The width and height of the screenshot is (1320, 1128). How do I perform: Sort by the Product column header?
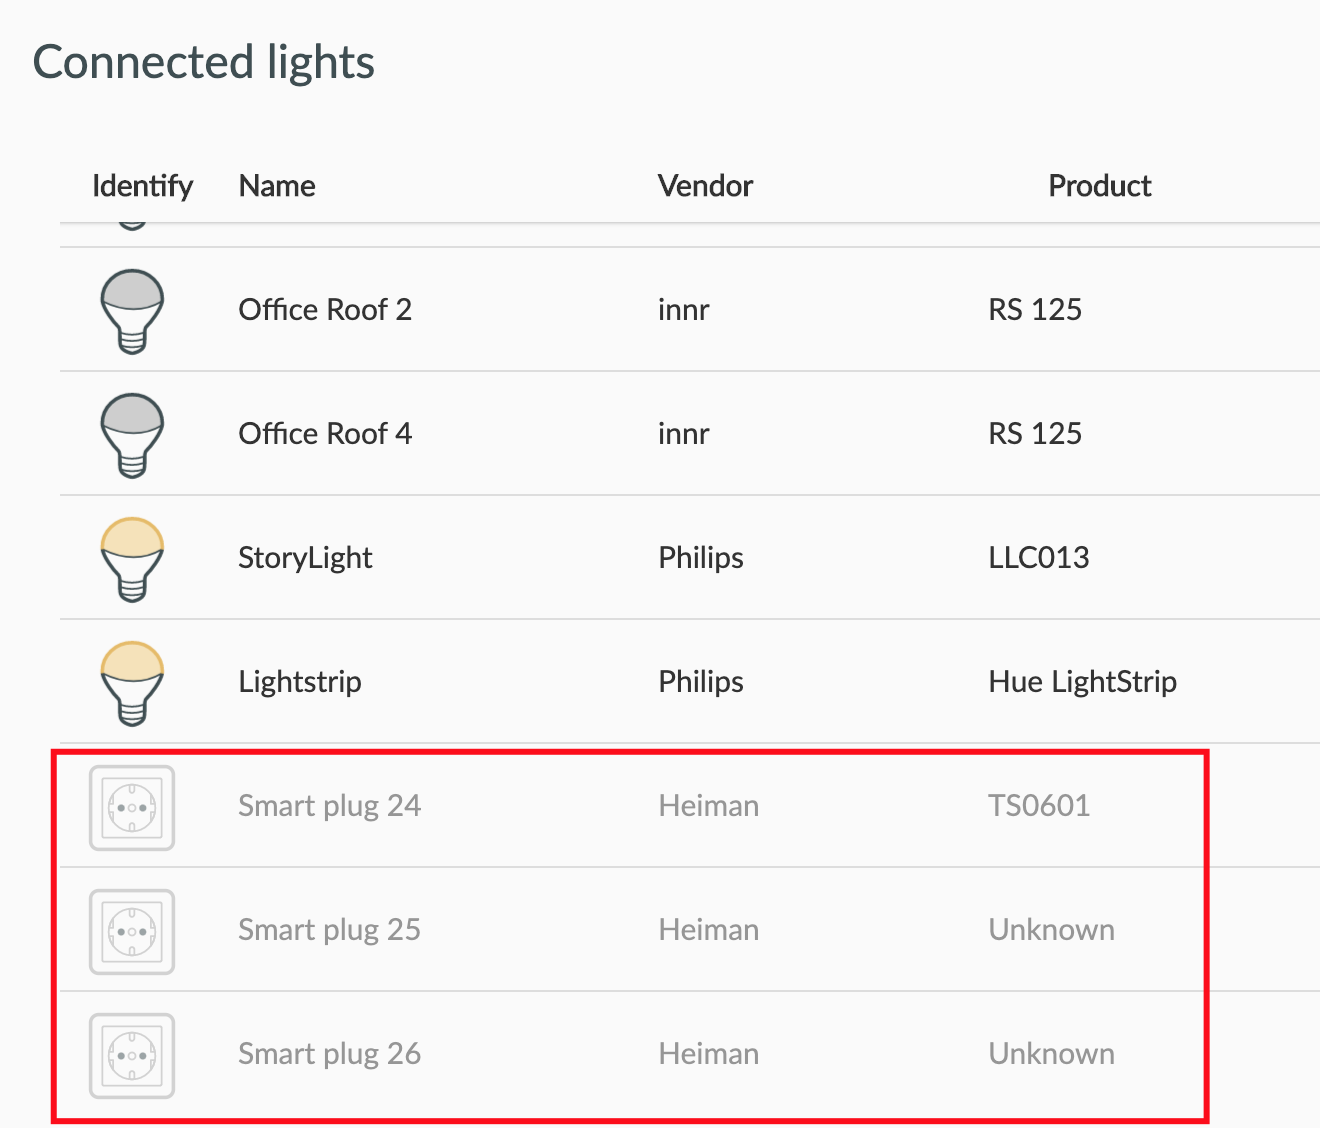pos(1100,186)
